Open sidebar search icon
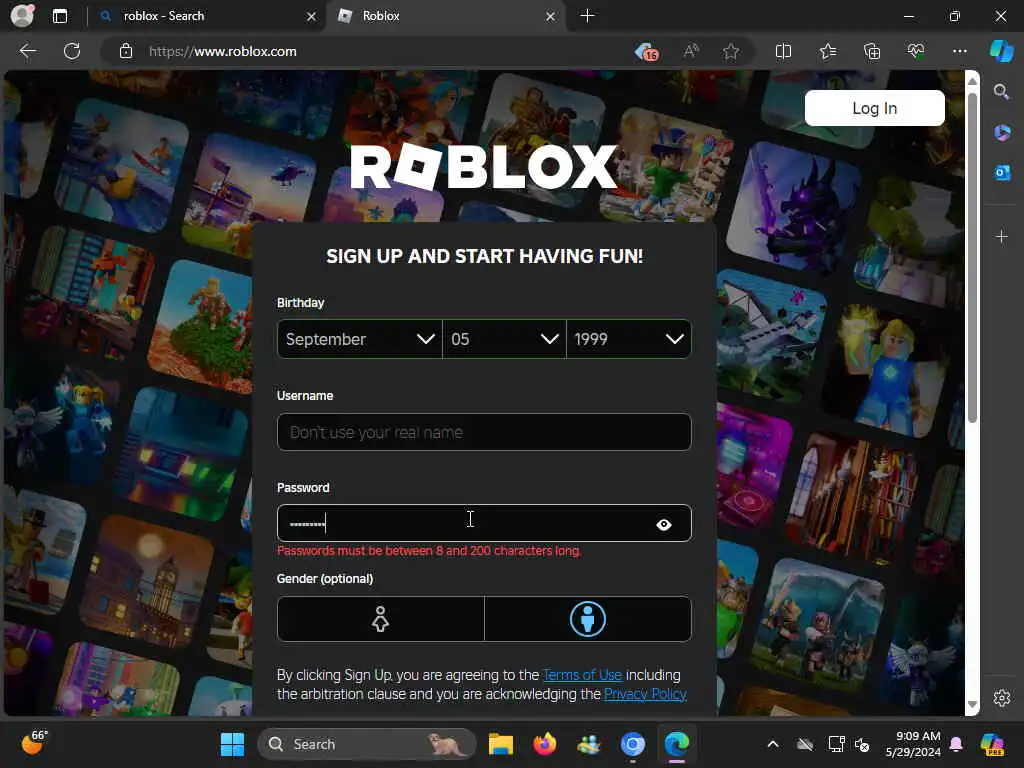Image resolution: width=1024 pixels, height=768 pixels. point(1001,91)
